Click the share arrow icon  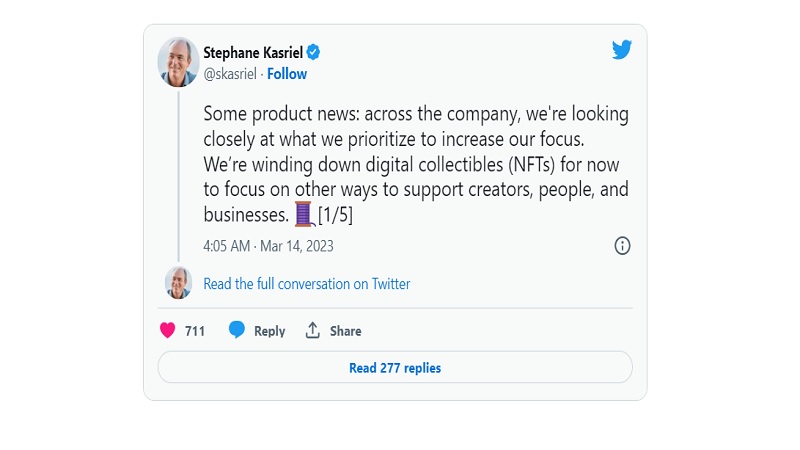pyautogui.click(x=313, y=331)
